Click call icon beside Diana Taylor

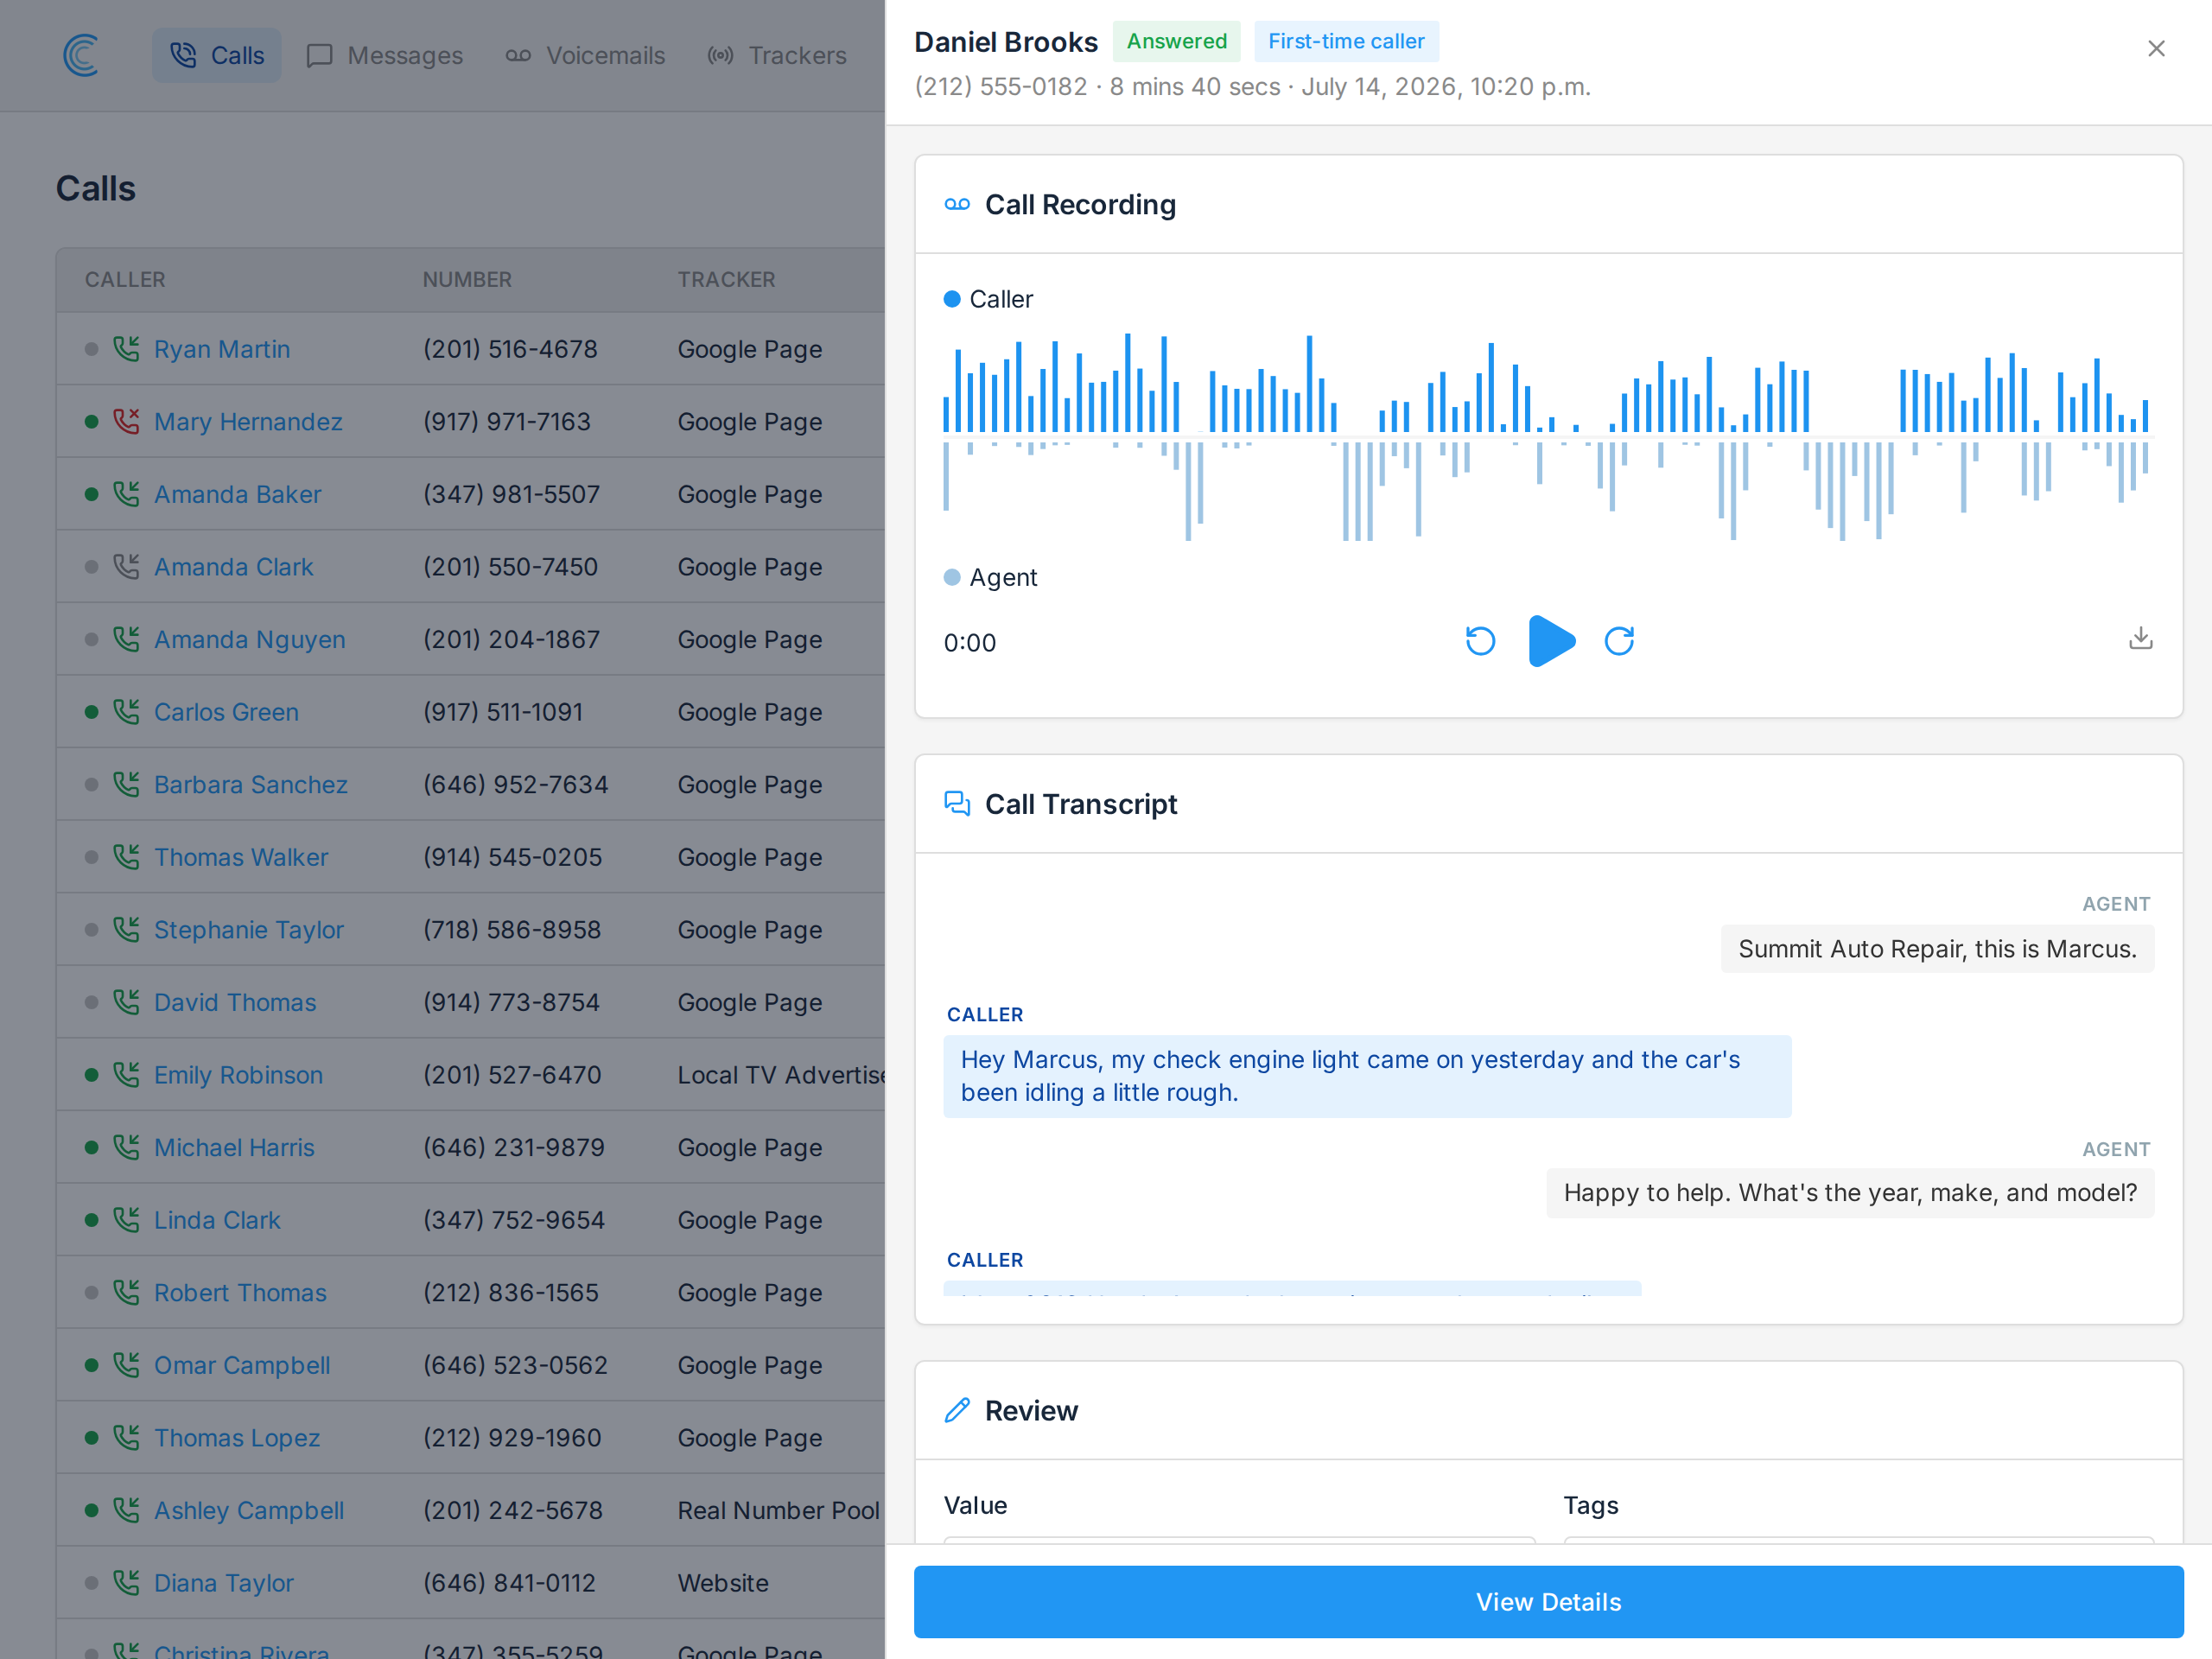click(x=126, y=1582)
